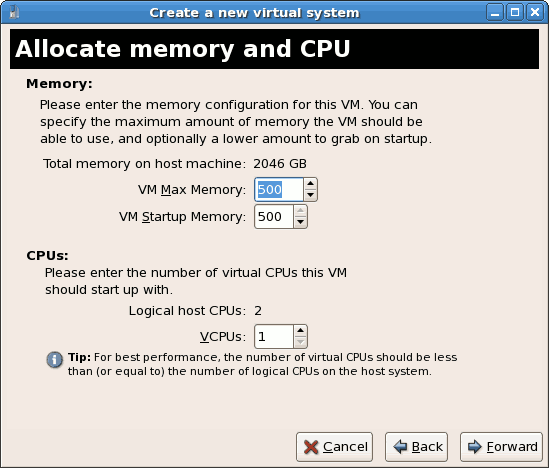Click the right arrow icon on Forward
The height and width of the screenshot is (468, 549).
coord(475,447)
